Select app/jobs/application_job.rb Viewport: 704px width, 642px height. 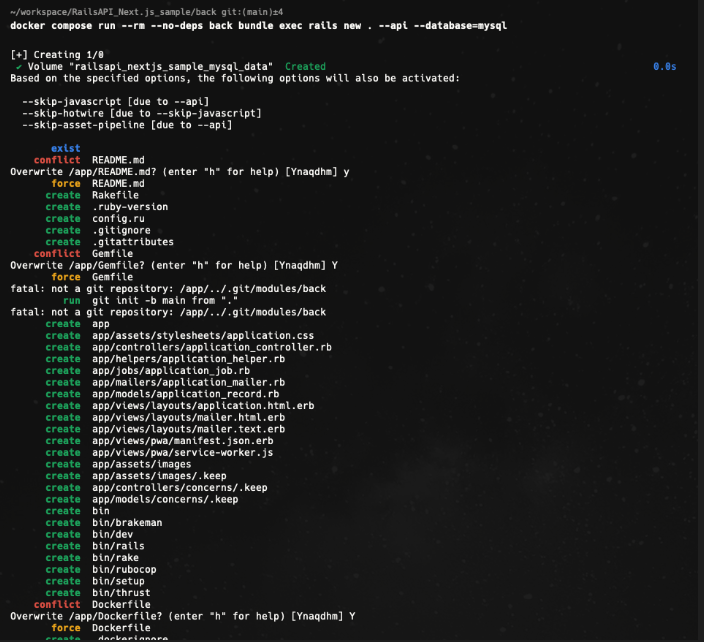coord(171,370)
